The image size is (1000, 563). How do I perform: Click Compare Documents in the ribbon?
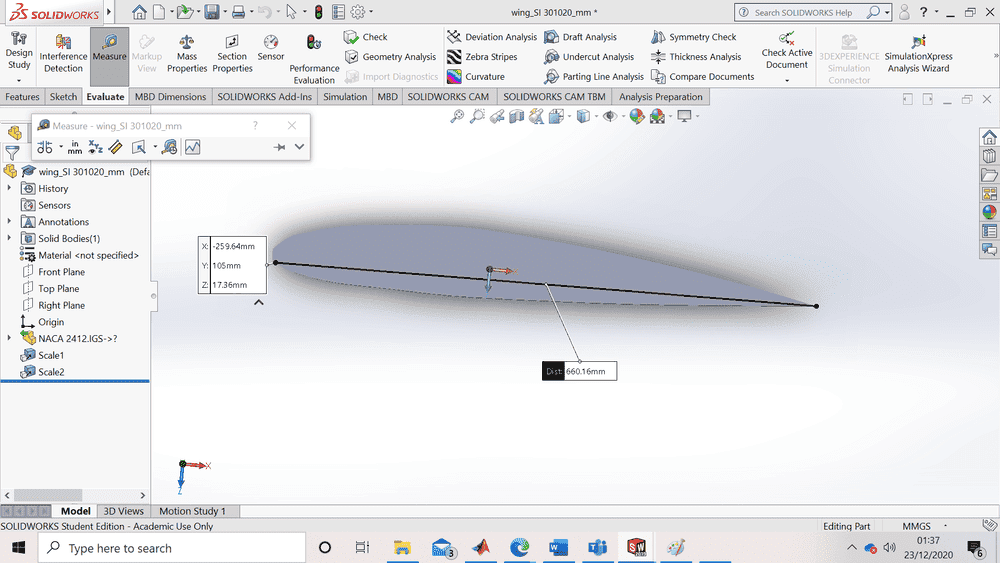pos(703,77)
